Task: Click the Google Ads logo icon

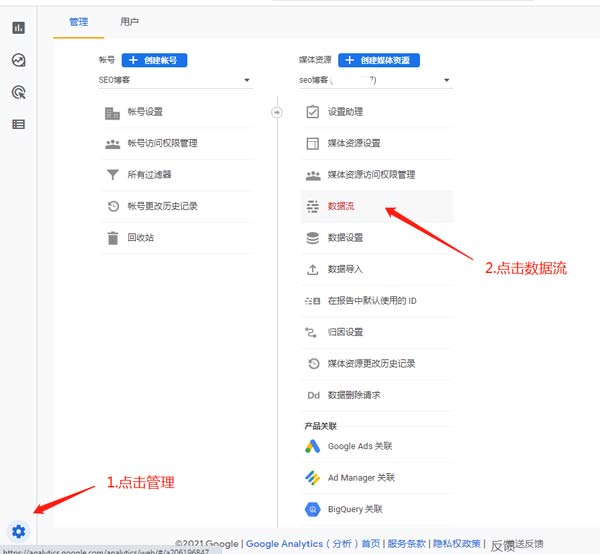Action: tap(313, 446)
